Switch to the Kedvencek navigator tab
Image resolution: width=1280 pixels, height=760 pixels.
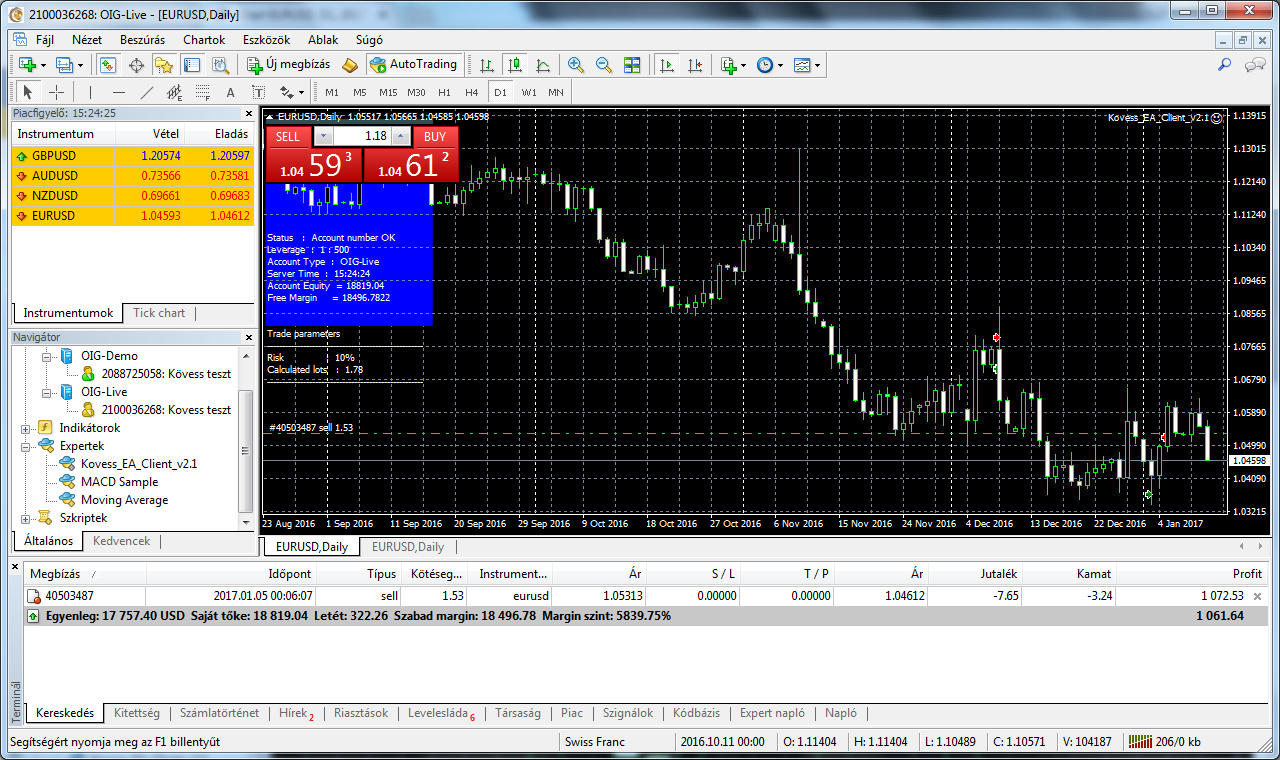[121, 541]
